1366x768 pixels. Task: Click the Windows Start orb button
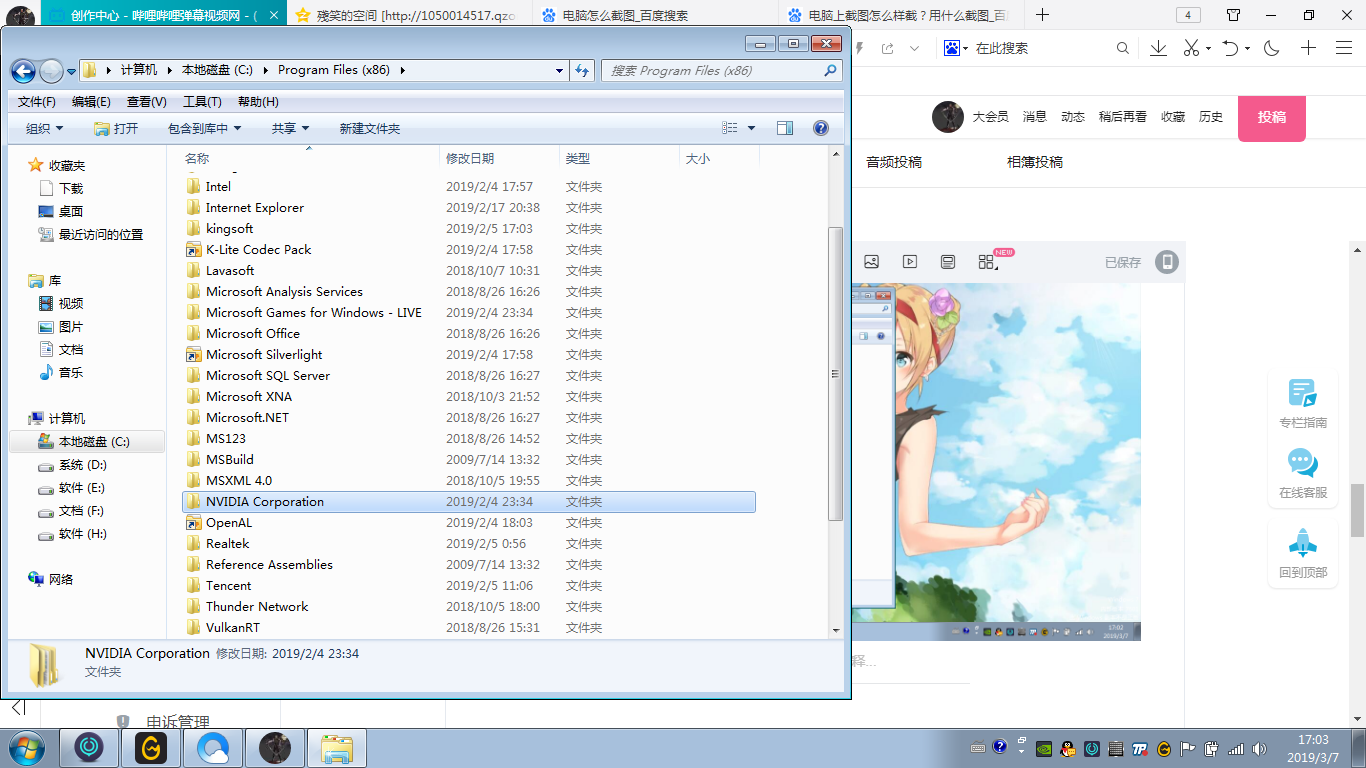pos(26,748)
